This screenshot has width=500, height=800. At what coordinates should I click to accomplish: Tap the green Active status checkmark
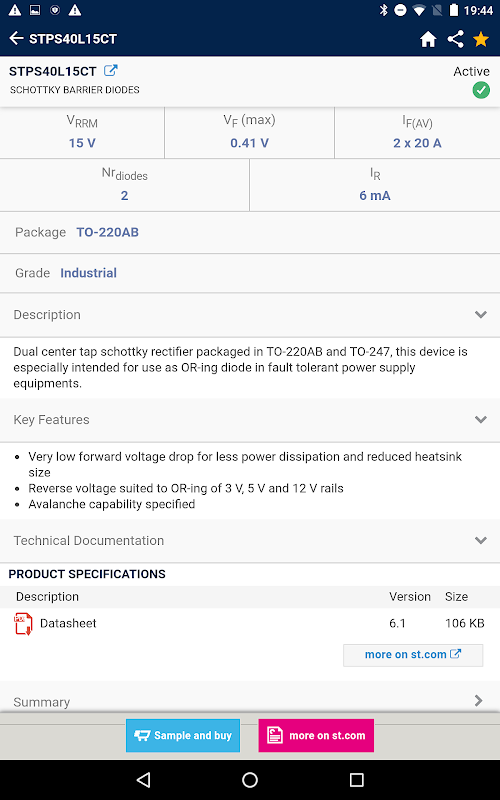pos(481,90)
